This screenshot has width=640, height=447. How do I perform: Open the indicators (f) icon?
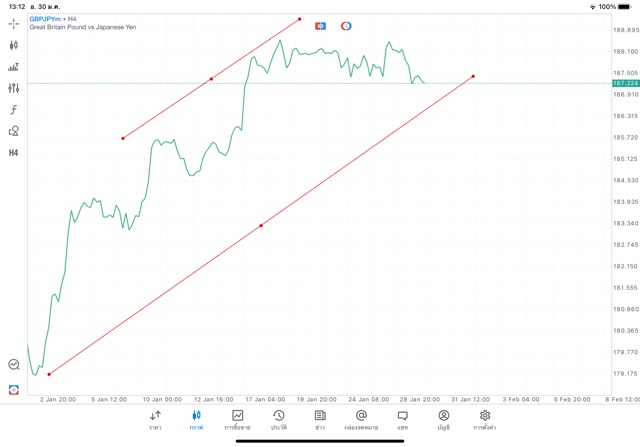(x=14, y=109)
